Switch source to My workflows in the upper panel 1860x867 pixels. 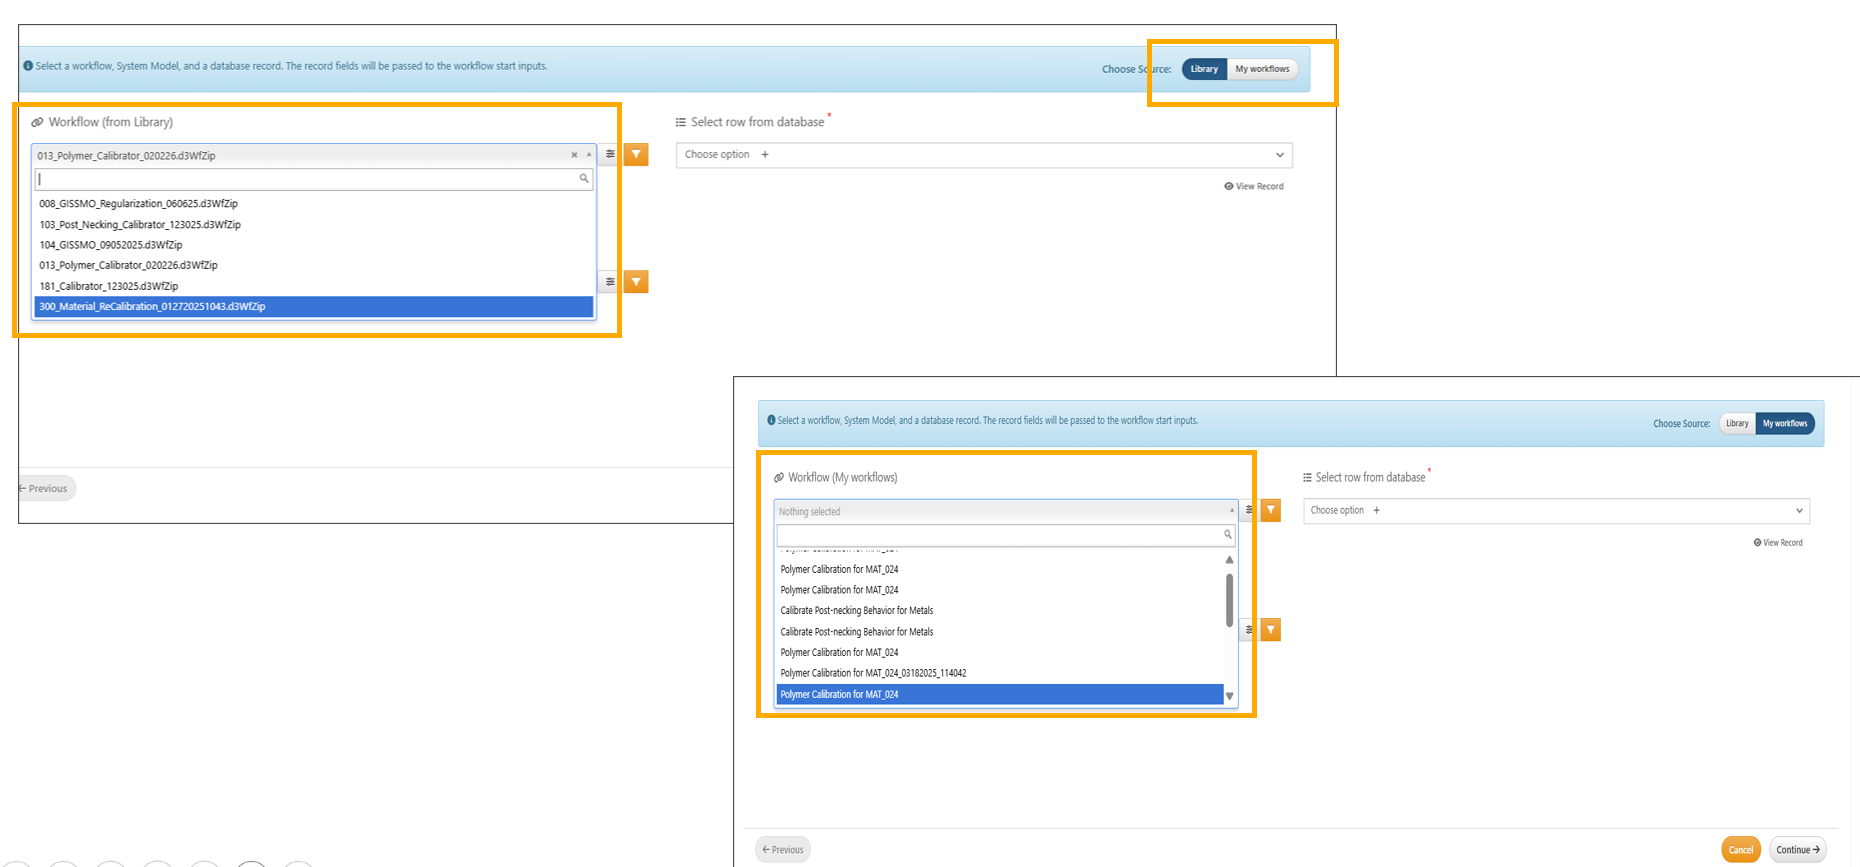pyautogui.click(x=1262, y=69)
